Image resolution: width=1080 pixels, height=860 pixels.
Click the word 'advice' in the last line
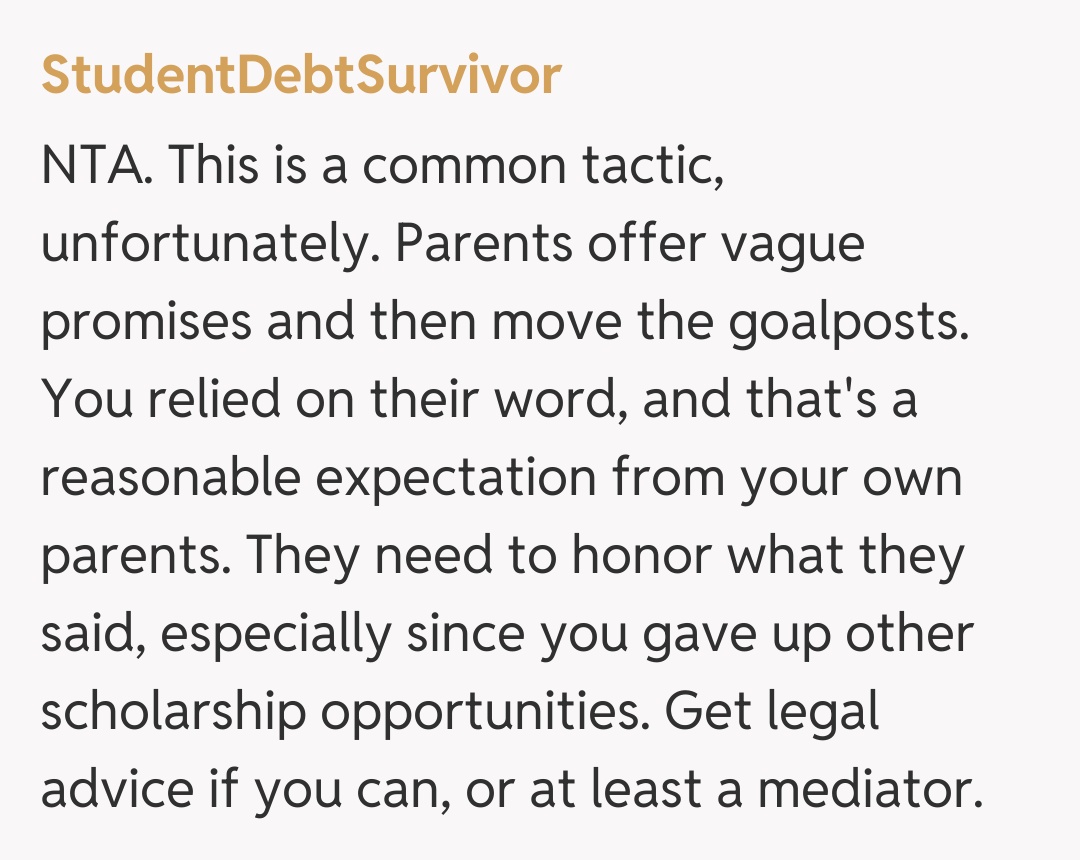pos(117,790)
